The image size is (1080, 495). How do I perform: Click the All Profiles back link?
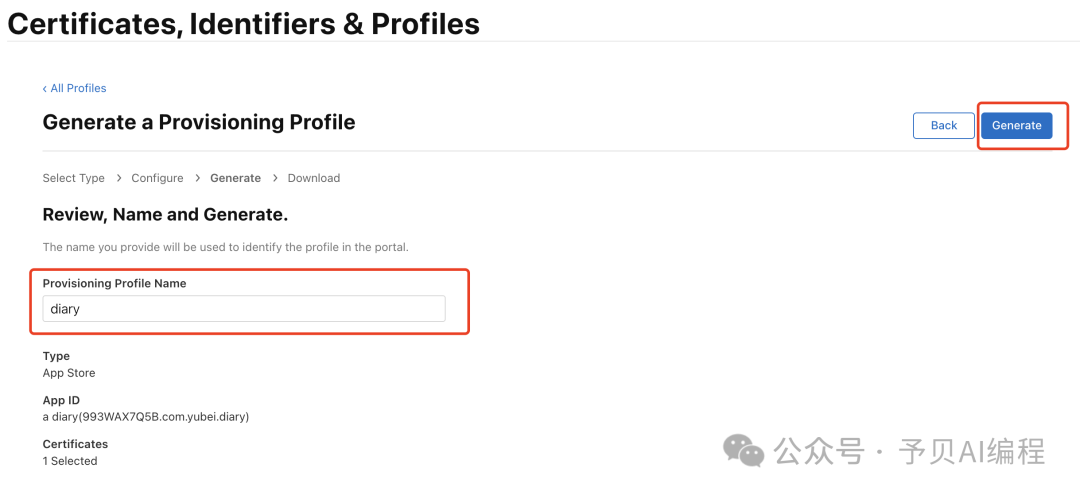(x=75, y=88)
